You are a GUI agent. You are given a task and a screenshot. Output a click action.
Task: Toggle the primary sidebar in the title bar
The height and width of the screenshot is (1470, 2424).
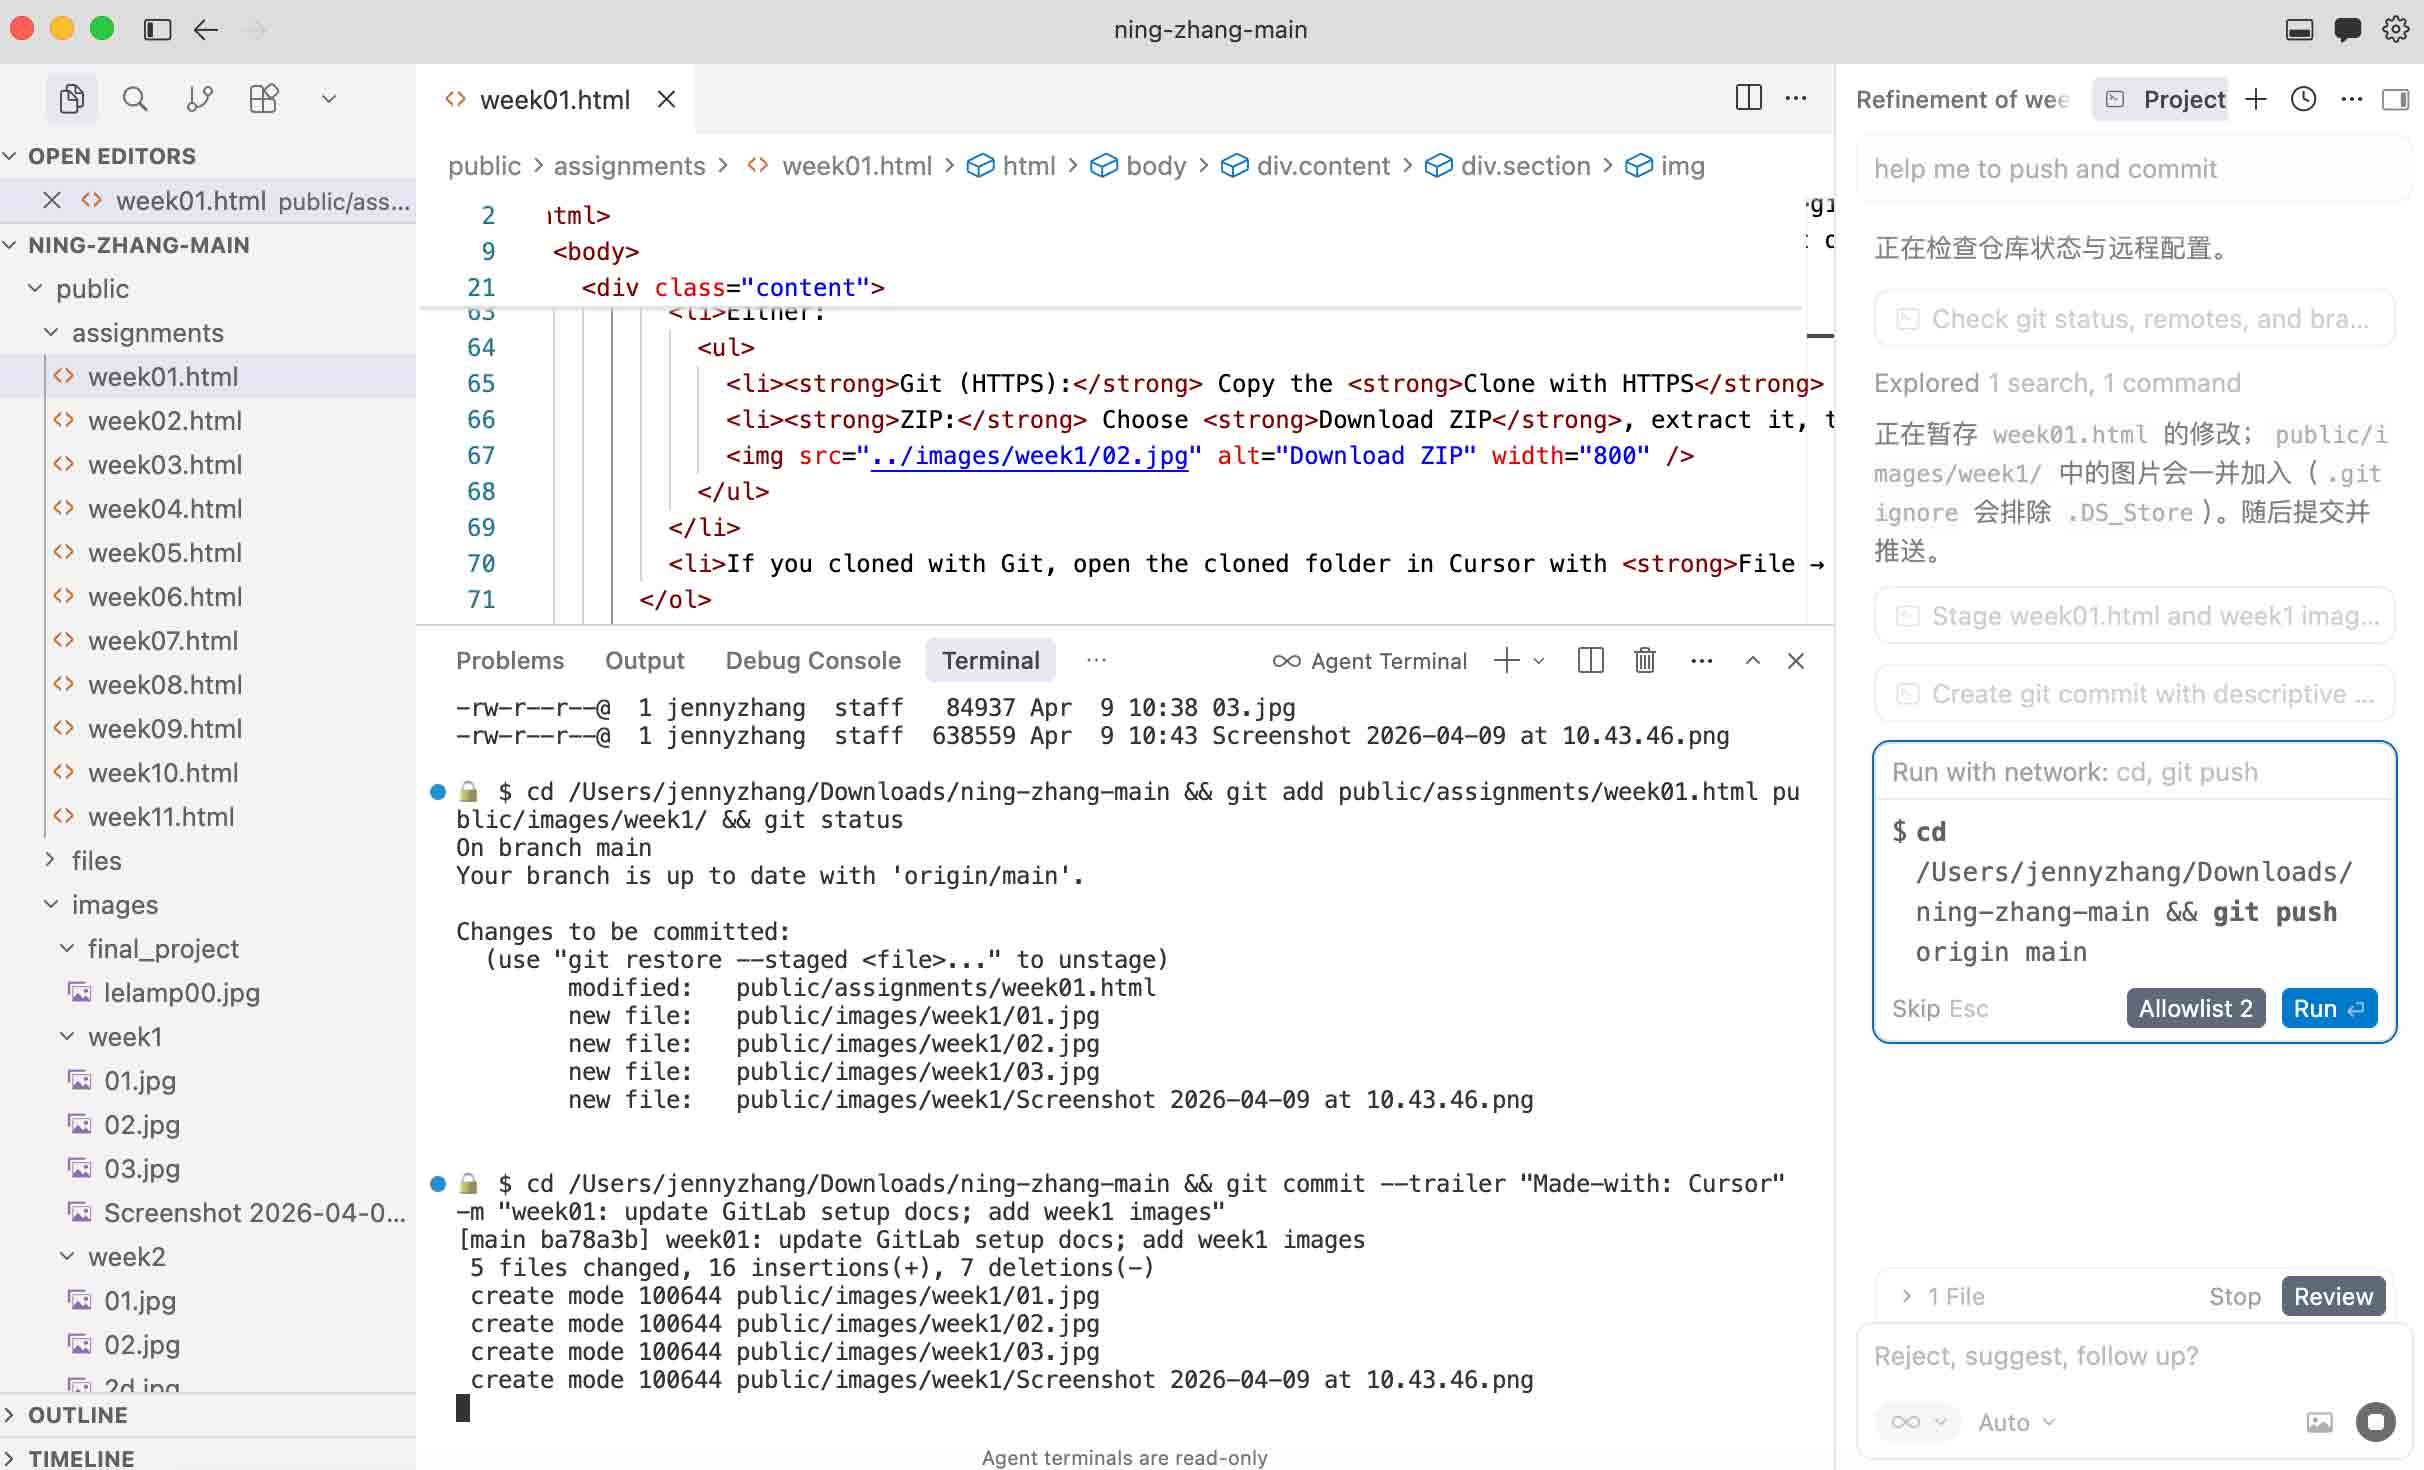point(156,29)
